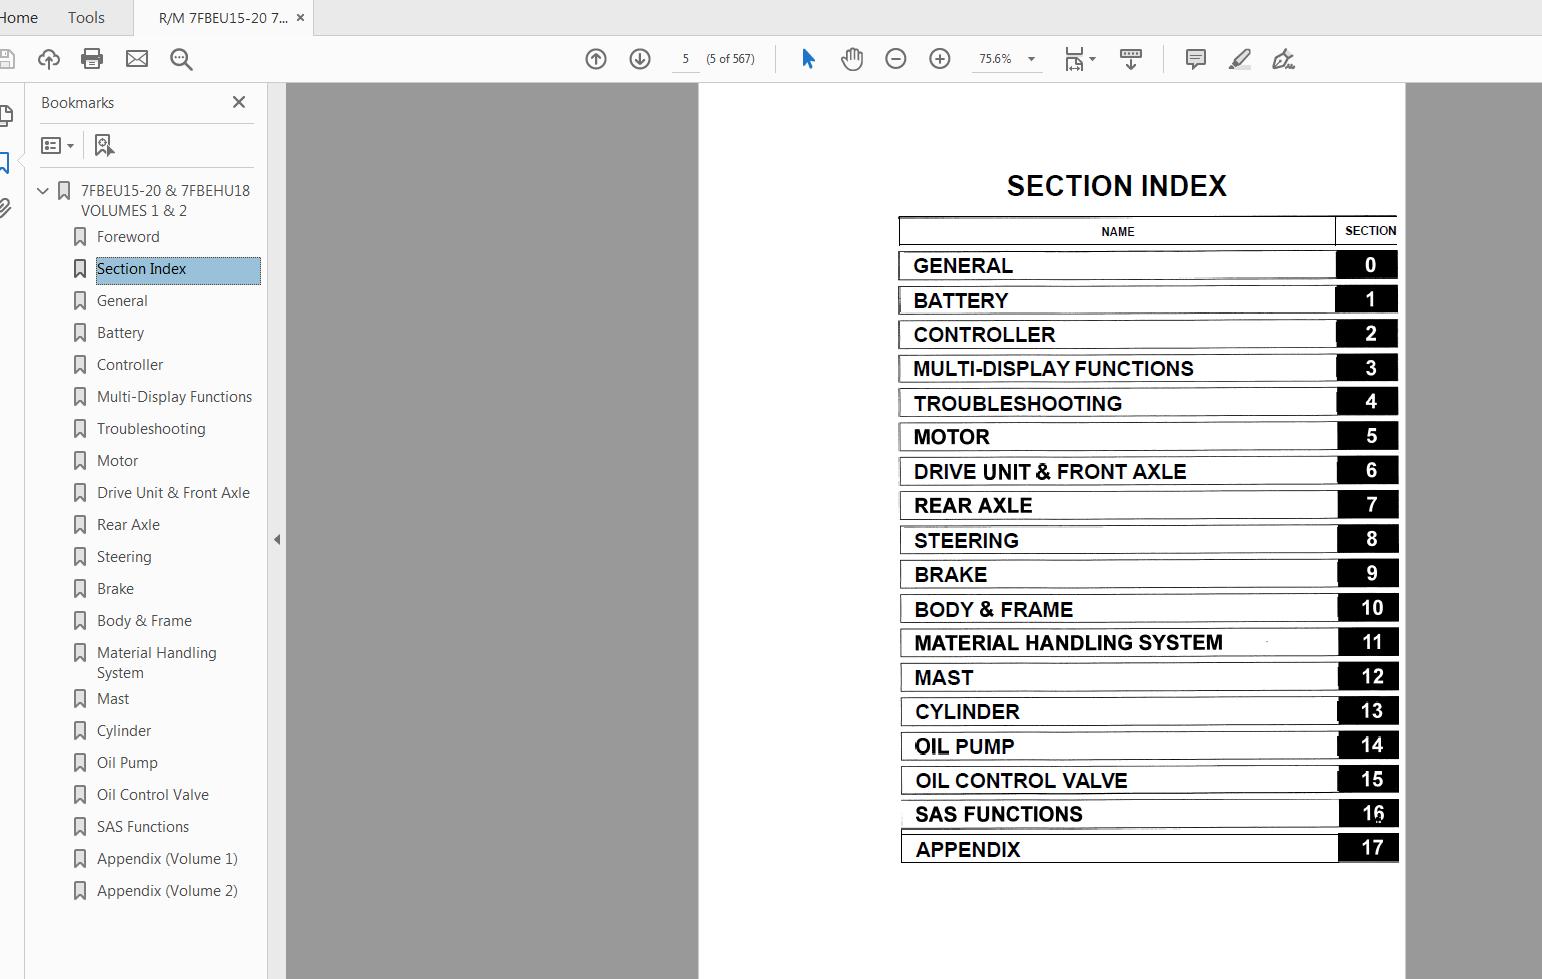The width and height of the screenshot is (1542, 979).
Task: Zoom out of the page
Action: tap(895, 59)
